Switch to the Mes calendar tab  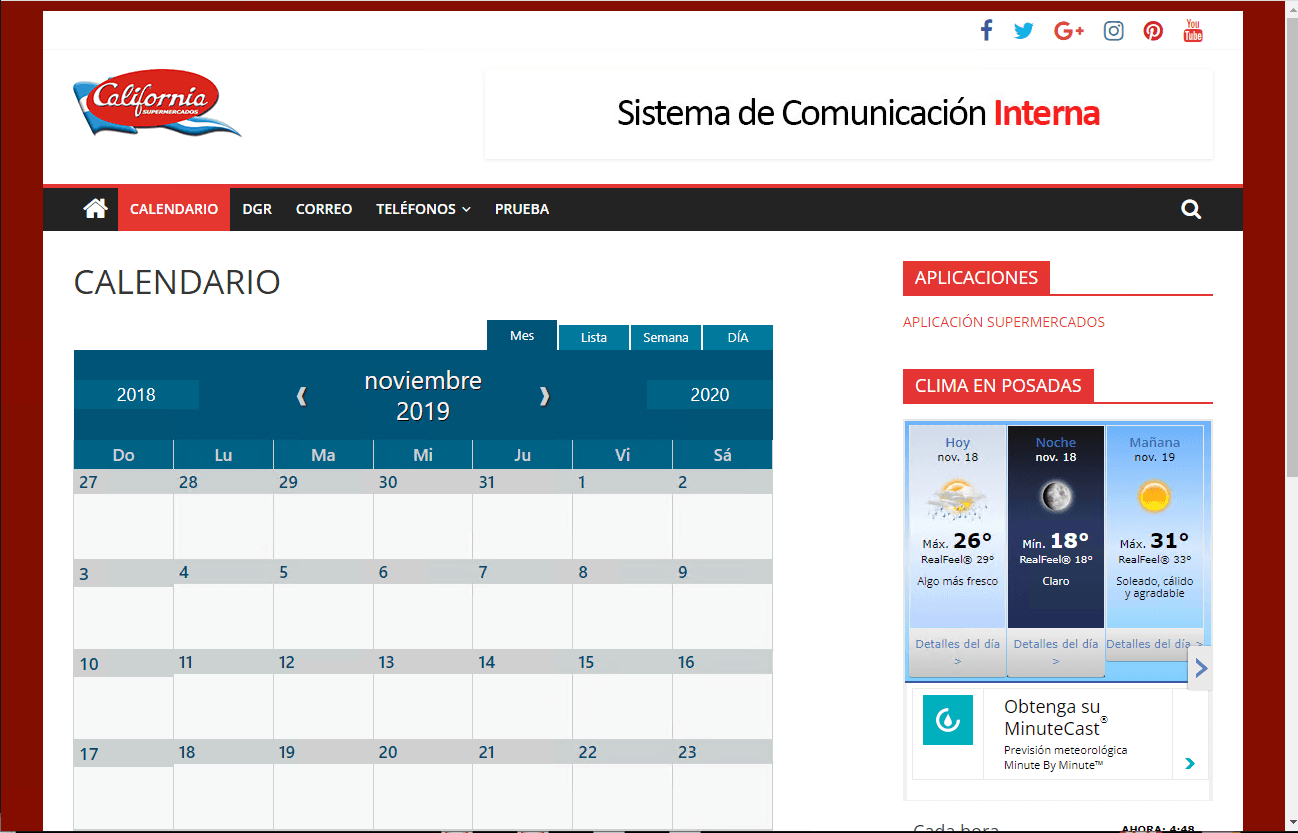522,336
